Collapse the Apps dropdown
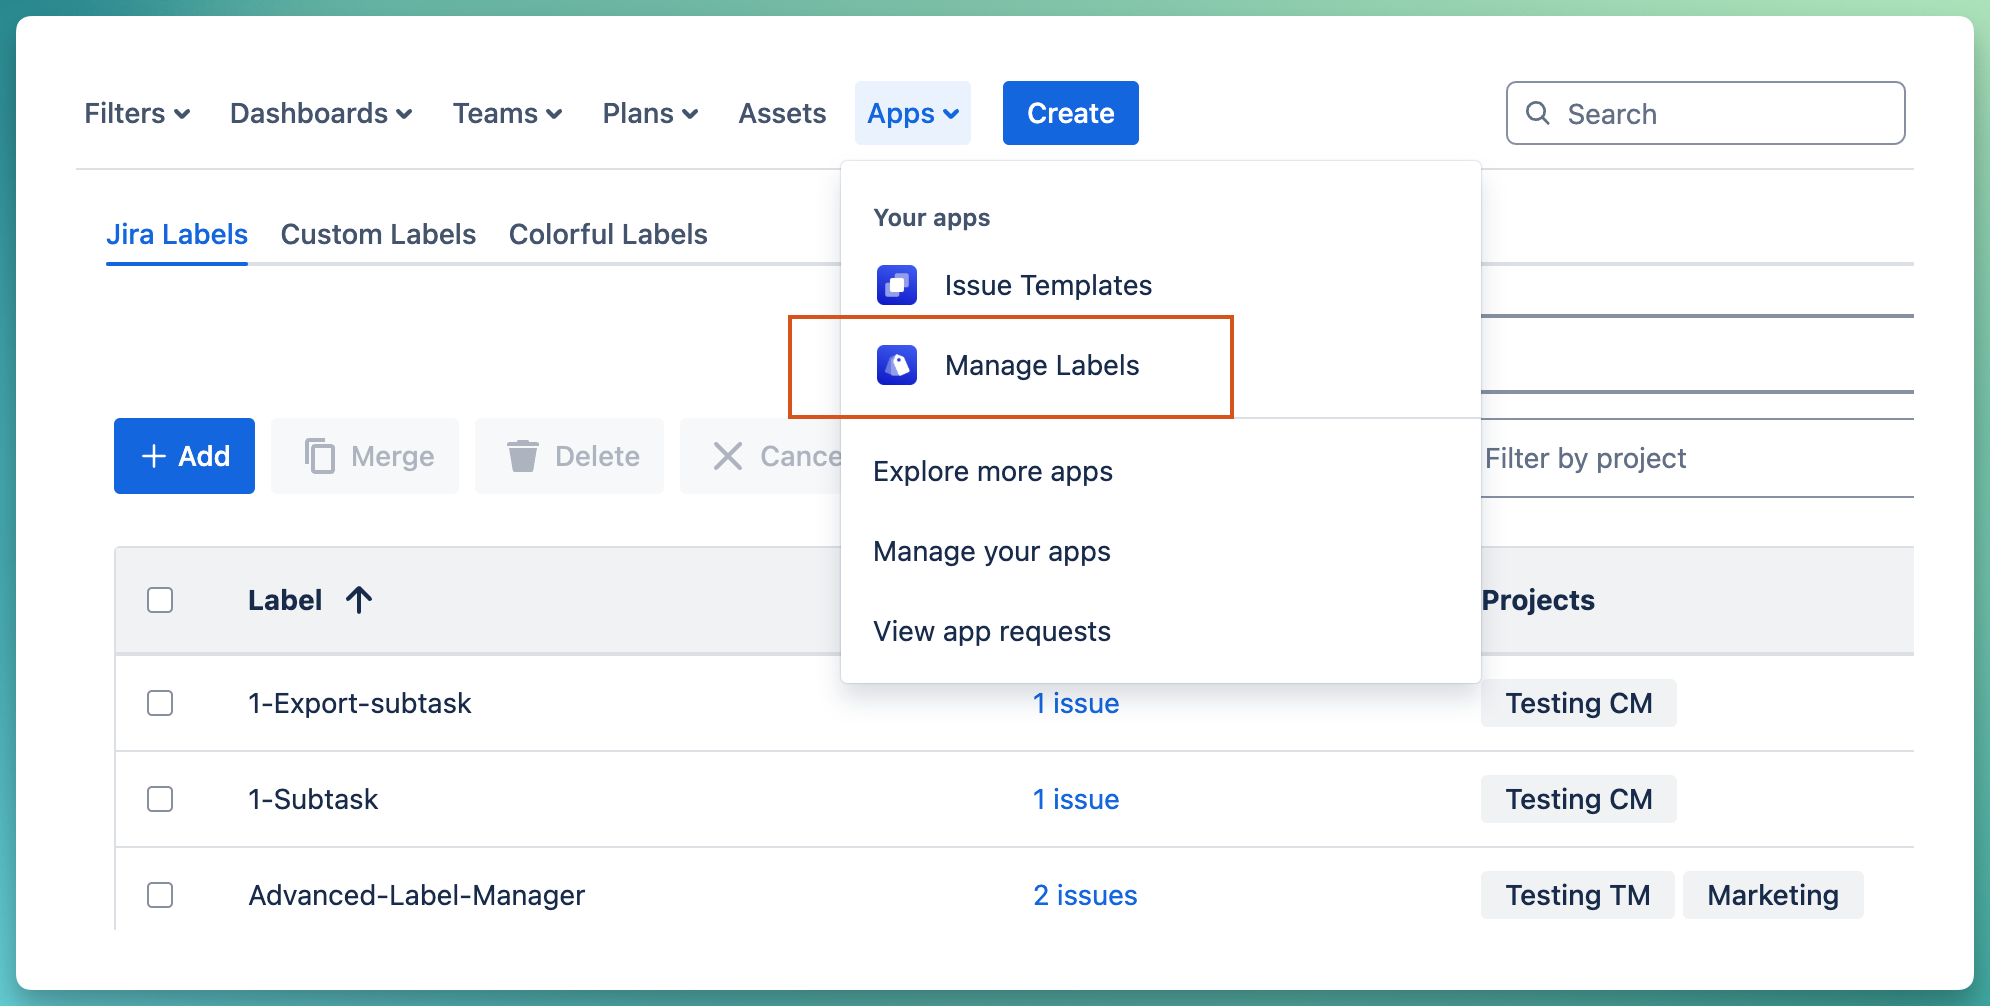 [912, 113]
